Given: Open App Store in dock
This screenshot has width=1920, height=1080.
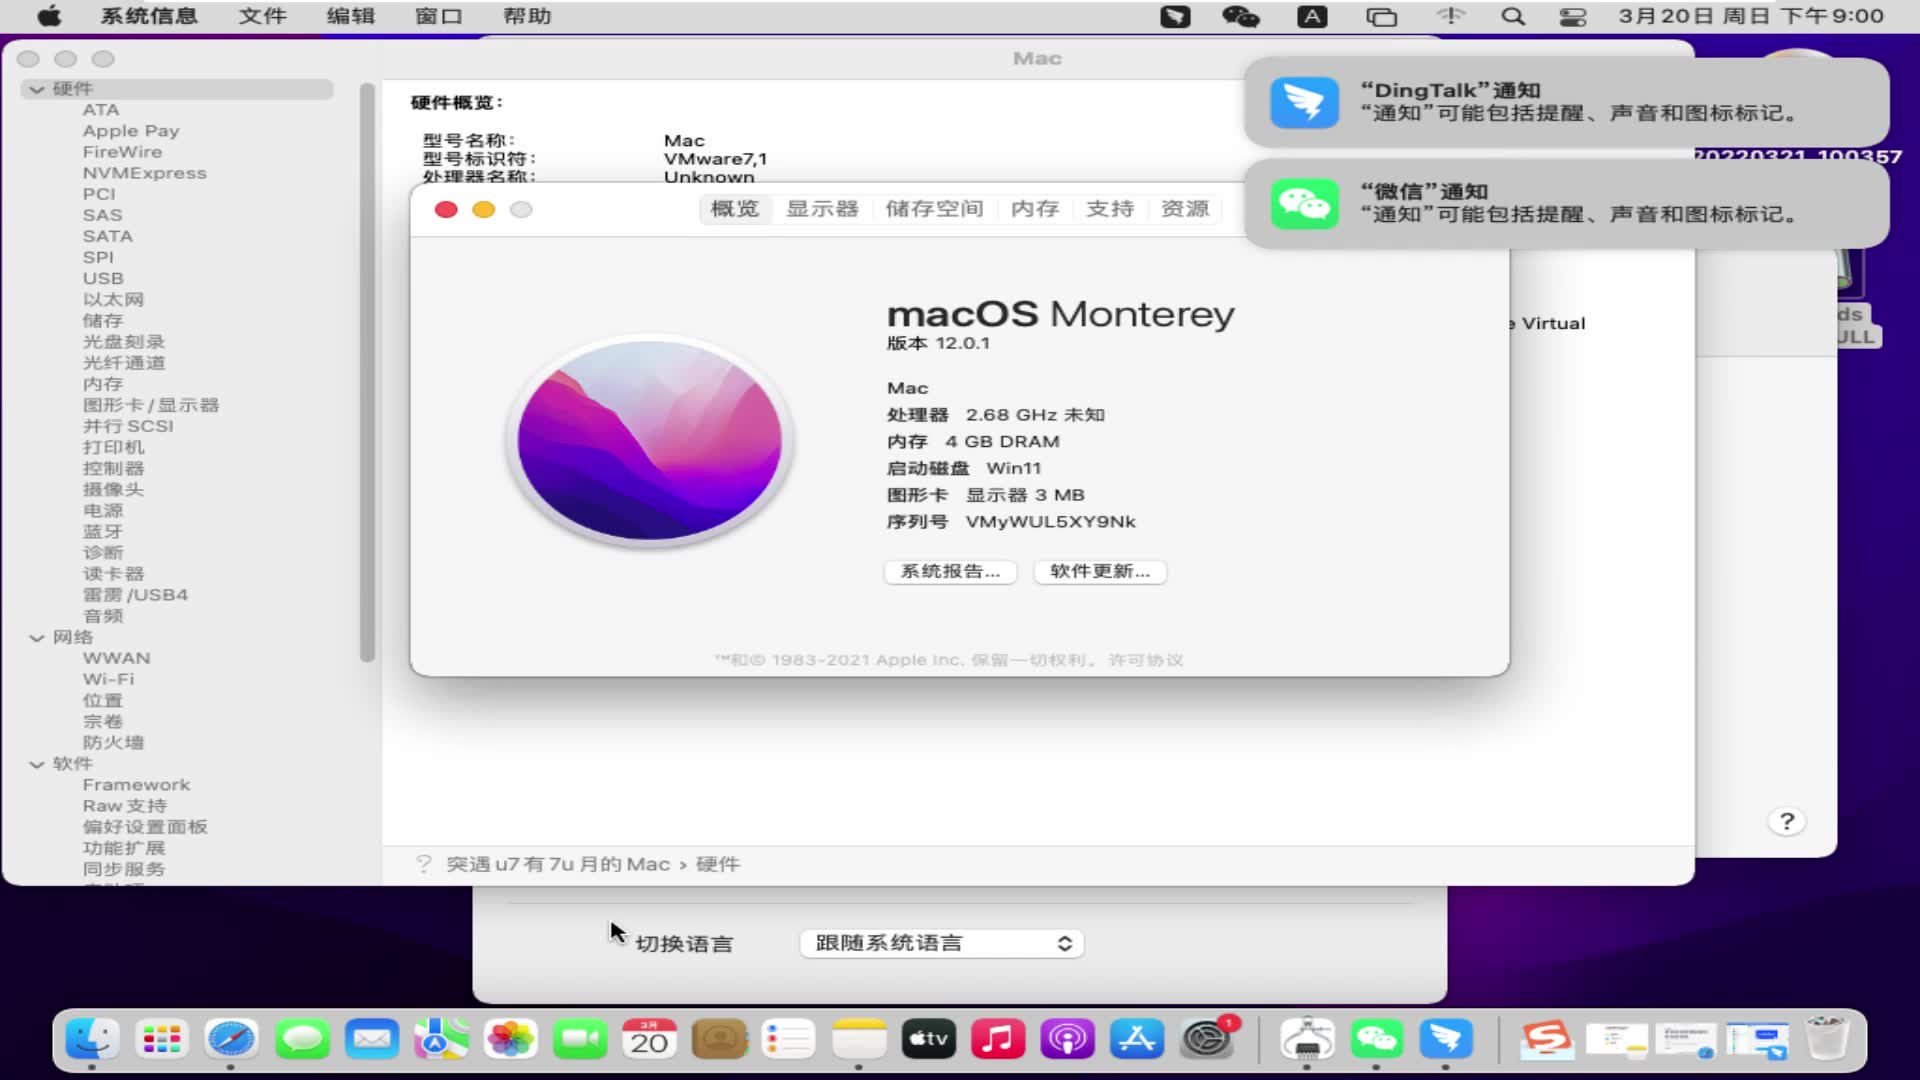Looking at the screenshot, I should [1137, 1040].
